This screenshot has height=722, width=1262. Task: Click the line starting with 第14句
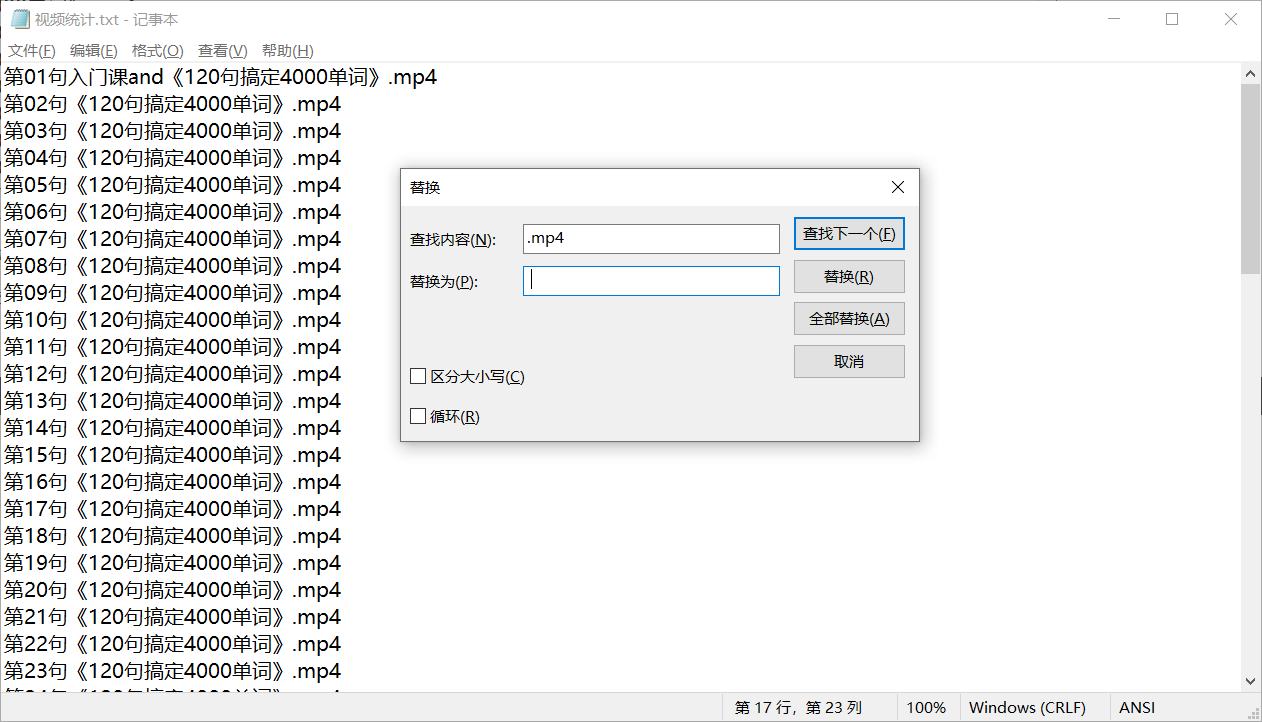[172, 428]
